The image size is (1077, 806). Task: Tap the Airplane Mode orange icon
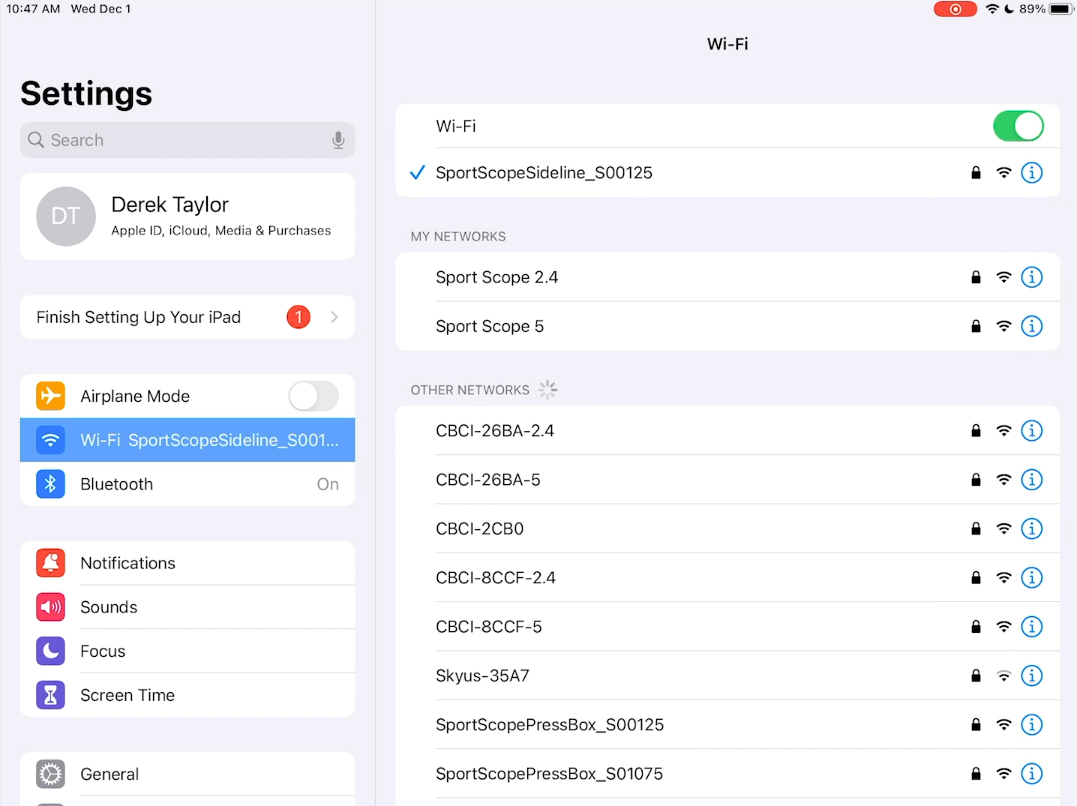[x=51, y=396]
